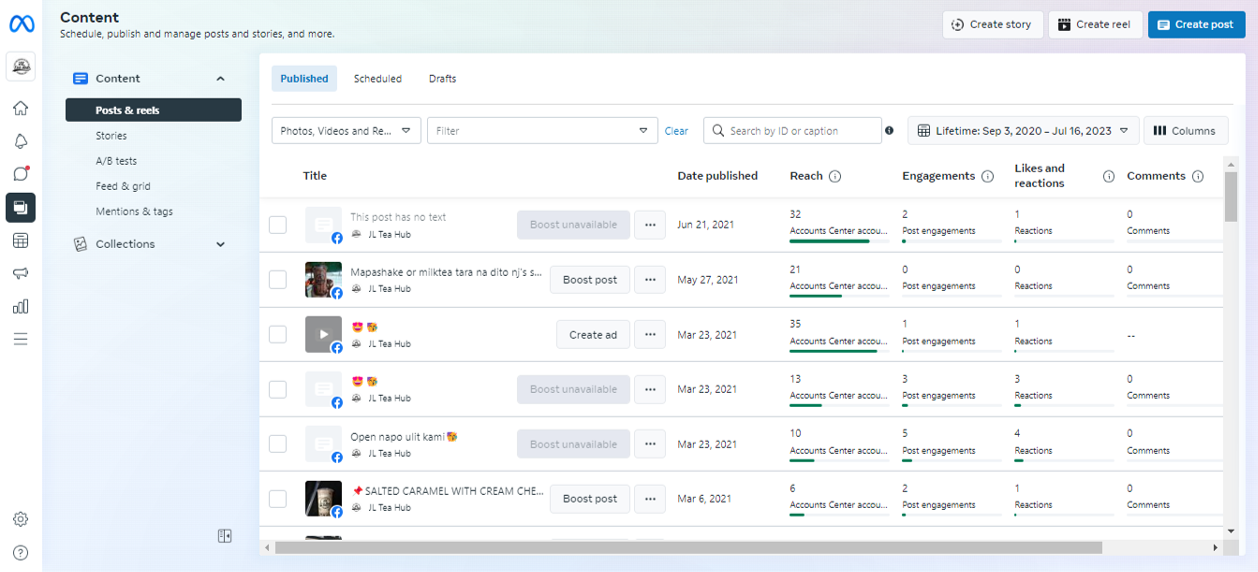Collapse the Content section
The width and height of the screenshot is (1258, 572).
click(x=221, y=79)
